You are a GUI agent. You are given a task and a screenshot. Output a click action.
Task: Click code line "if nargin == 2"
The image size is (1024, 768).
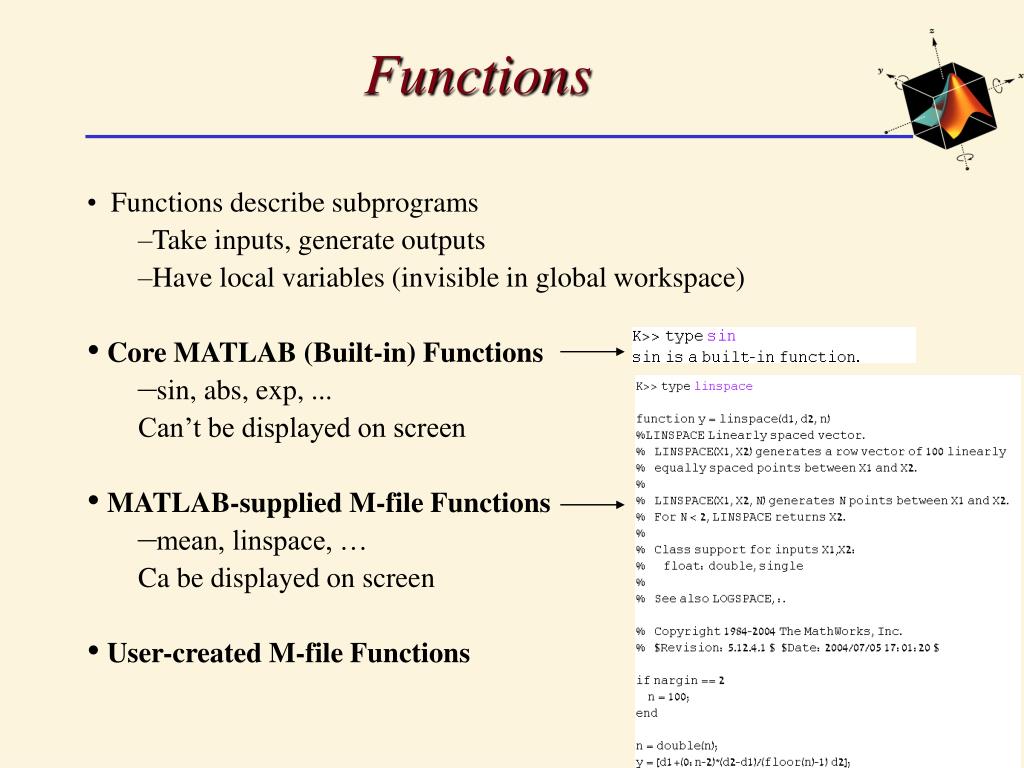click(x=680, y=680)
